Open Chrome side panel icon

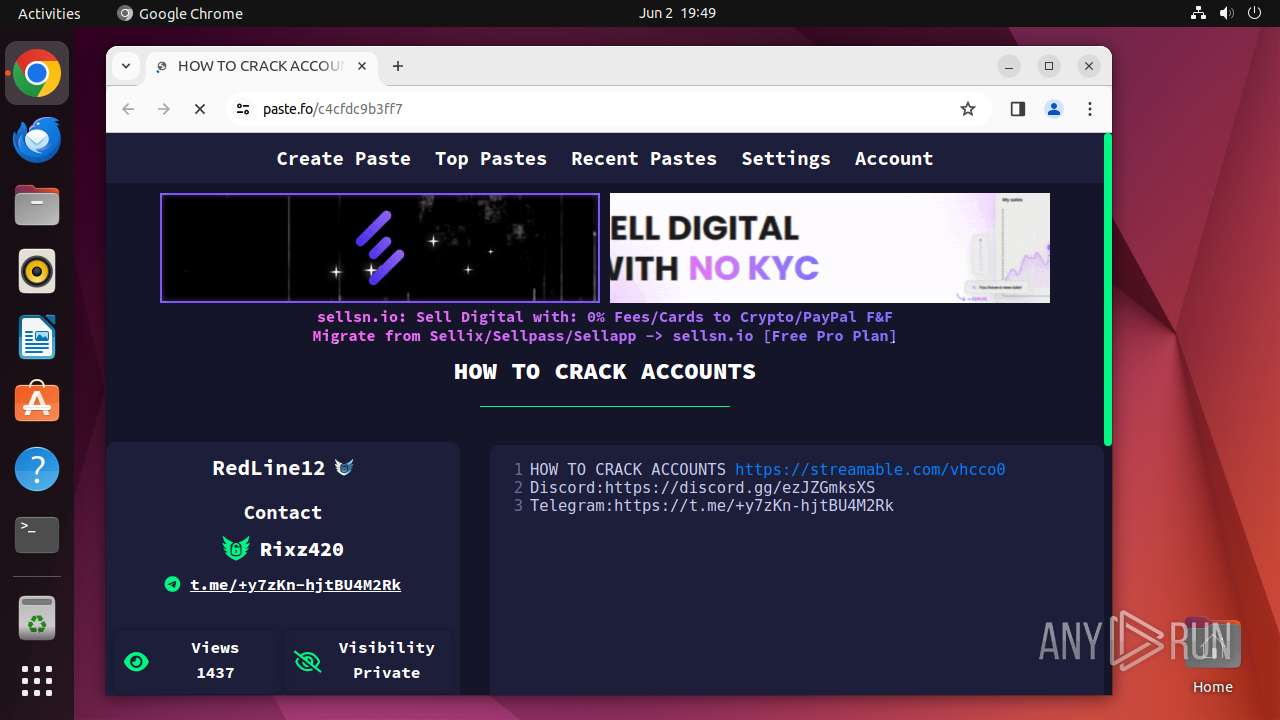click(x=1018, y=109)
